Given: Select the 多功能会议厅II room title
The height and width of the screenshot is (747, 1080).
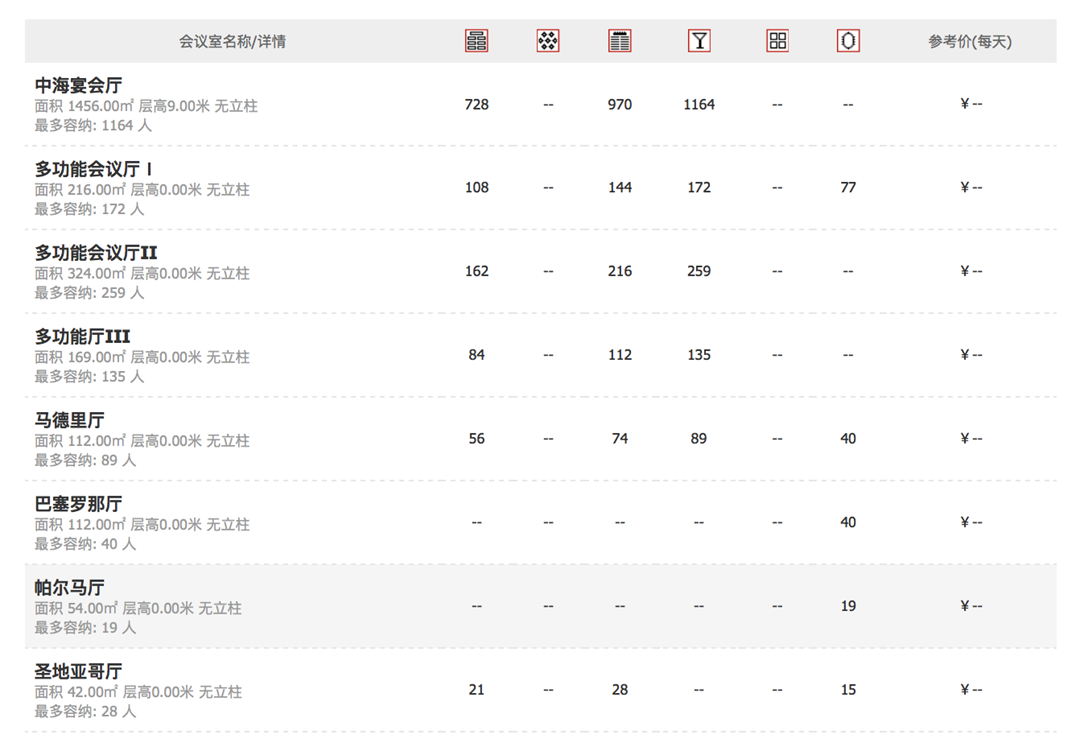Looking at the screenshot, I should [x=96, y=253].
